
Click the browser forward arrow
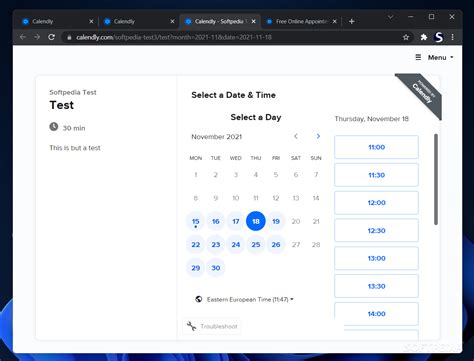[x=37, y=37]
